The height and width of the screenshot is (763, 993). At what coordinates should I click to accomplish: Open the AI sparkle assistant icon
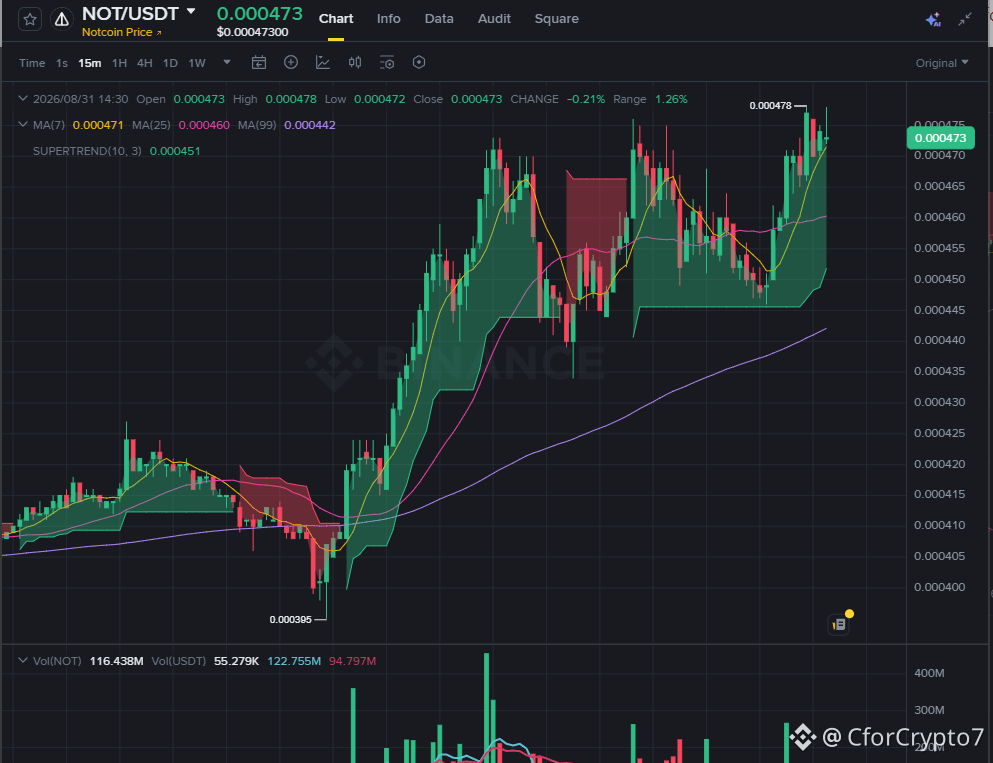click(933, 20)
